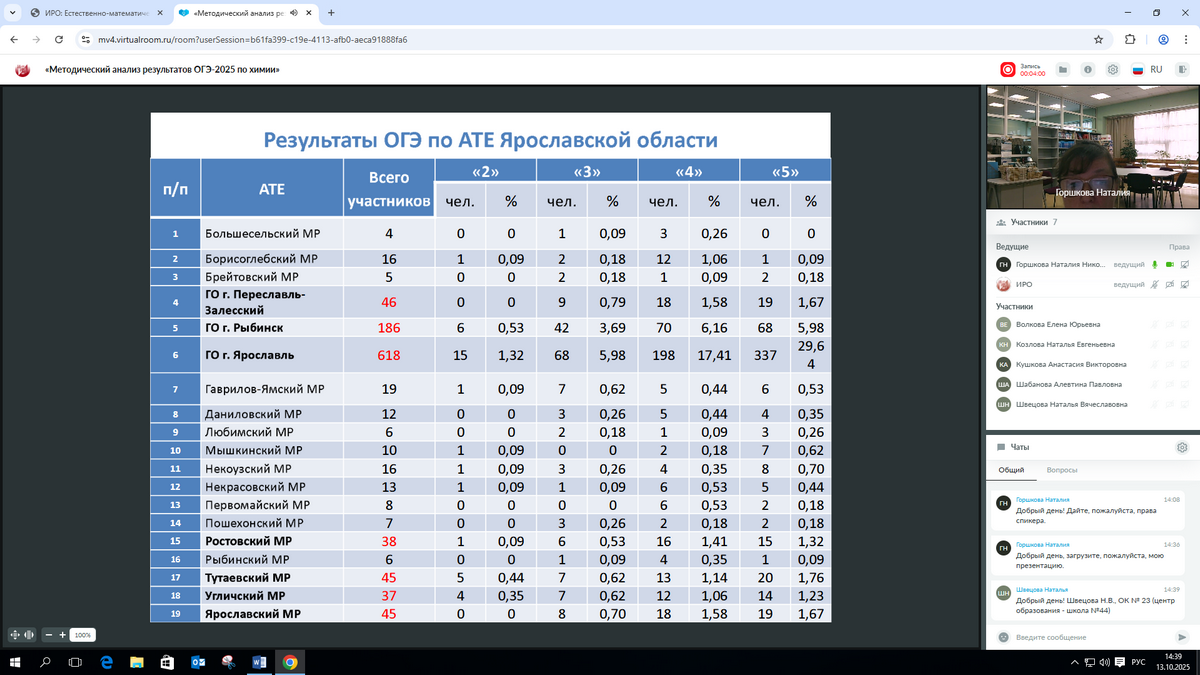Click the exit room icon
Image resolution: width=1200 pixels, height=675 pixels.
(x=1183, y=70)
